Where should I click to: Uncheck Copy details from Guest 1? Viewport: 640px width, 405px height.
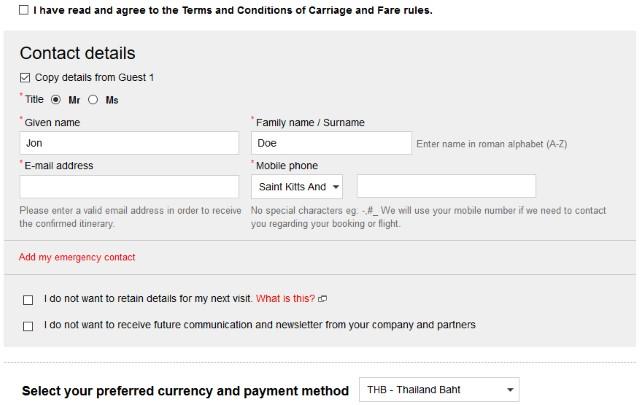coord(25,78)
